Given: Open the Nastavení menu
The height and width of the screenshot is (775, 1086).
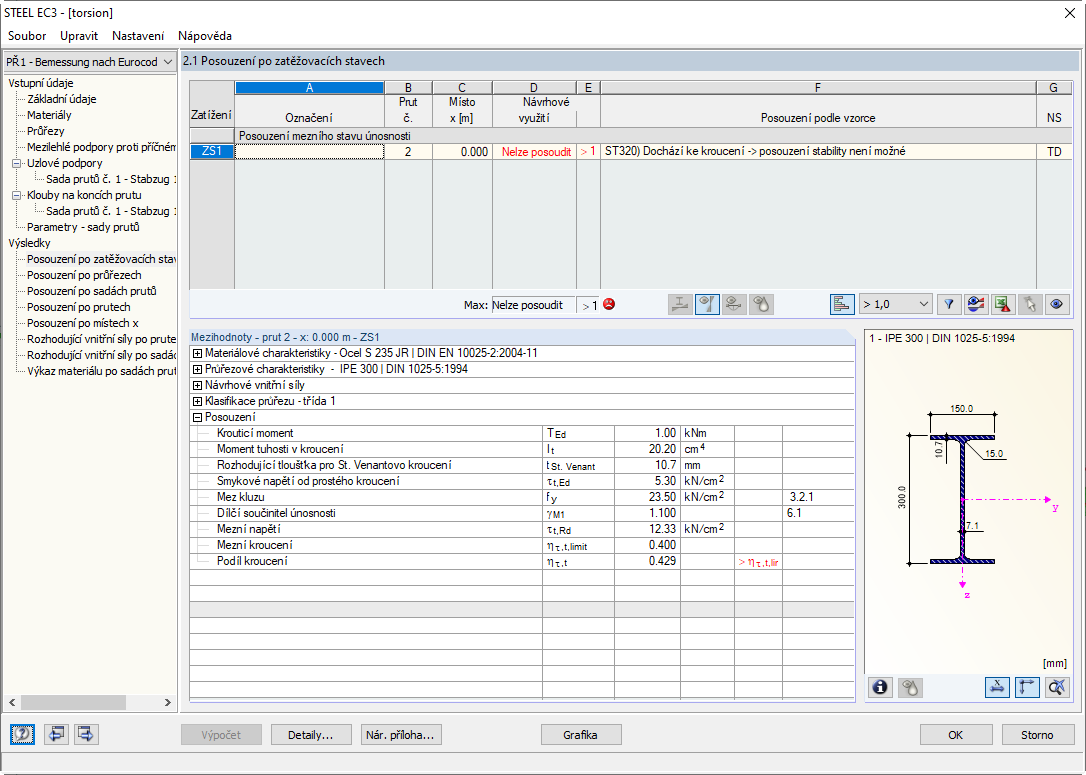Looking at the screenshot, I should coord(138,35).
